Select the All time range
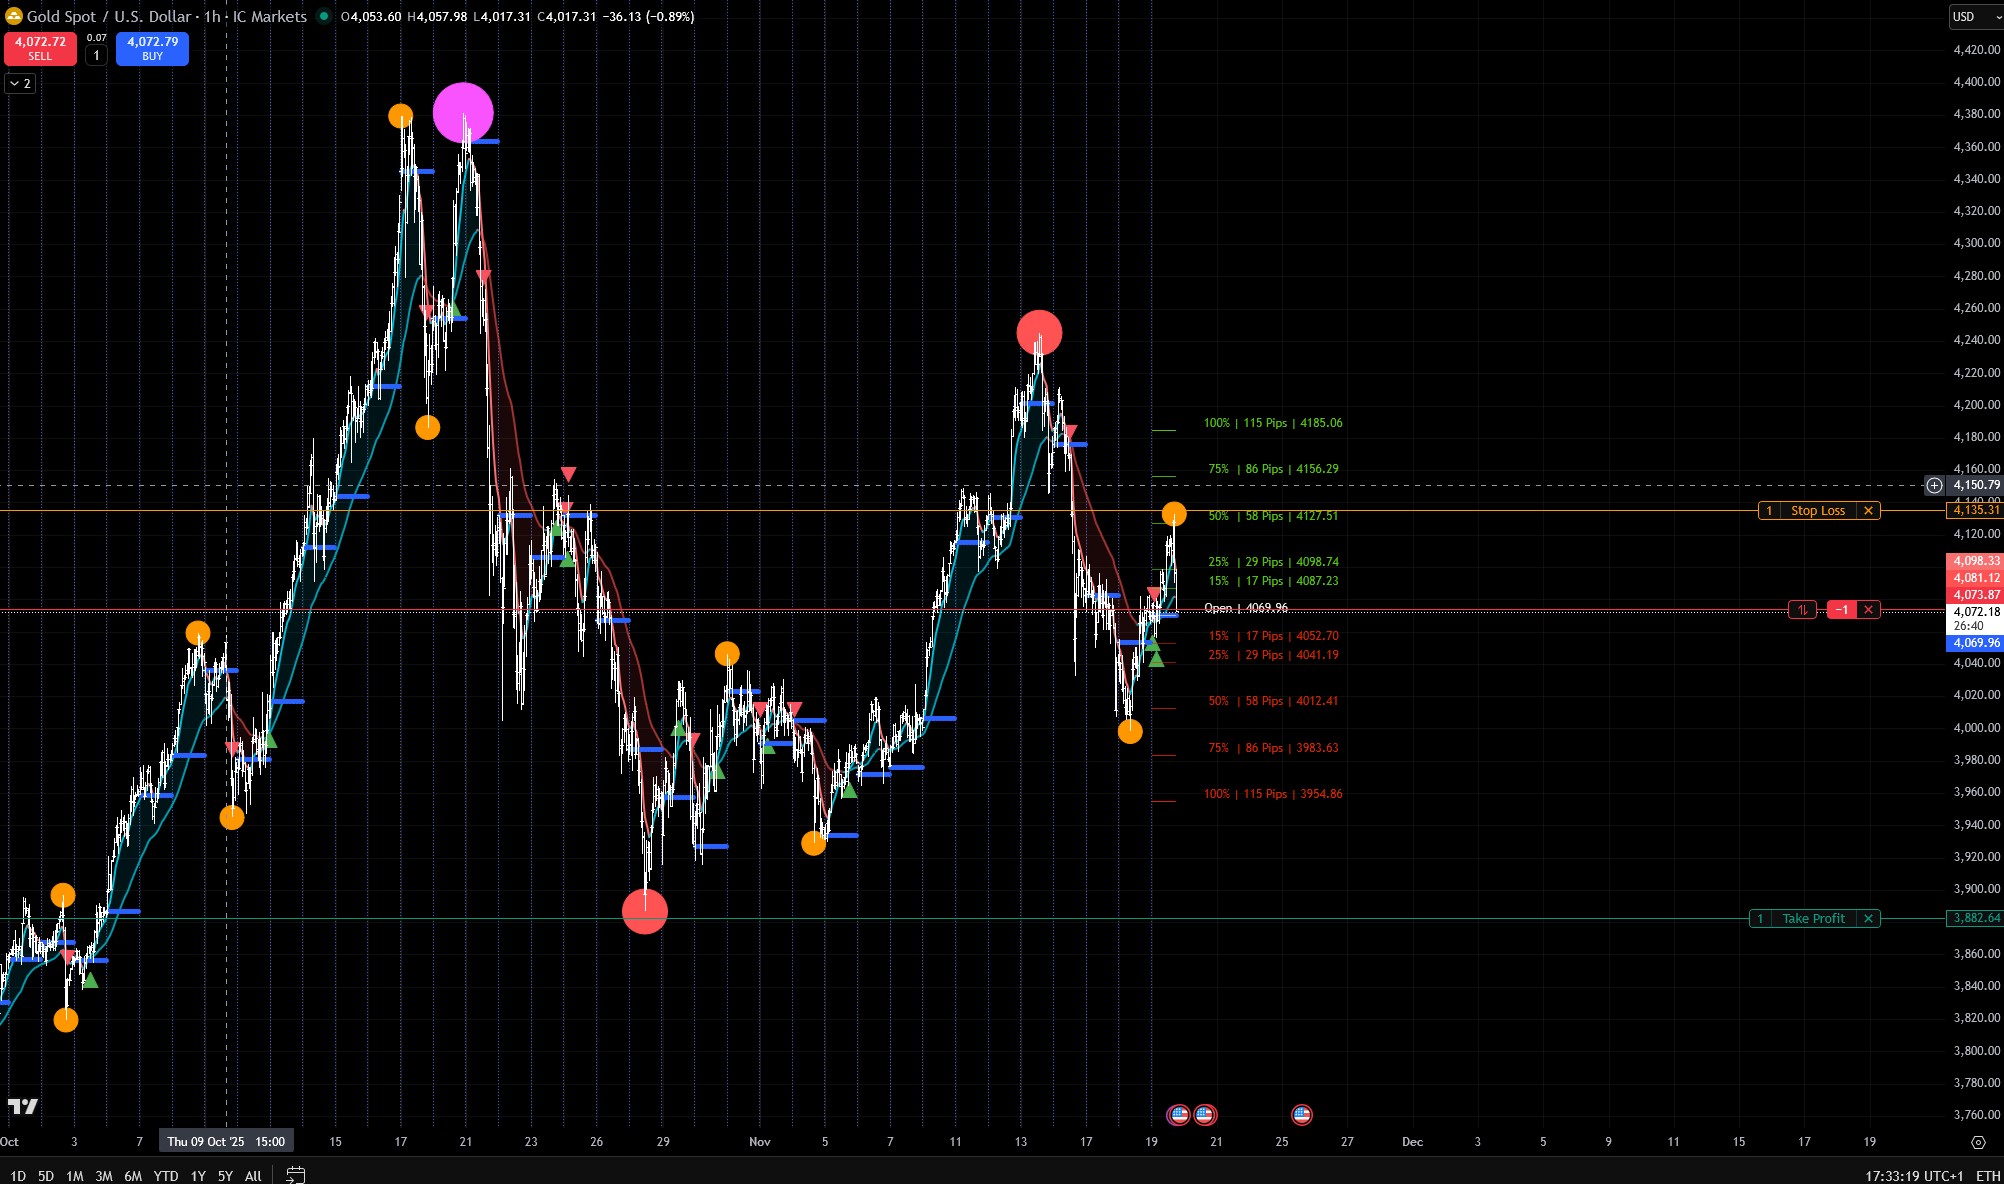 pos(253,1176)
